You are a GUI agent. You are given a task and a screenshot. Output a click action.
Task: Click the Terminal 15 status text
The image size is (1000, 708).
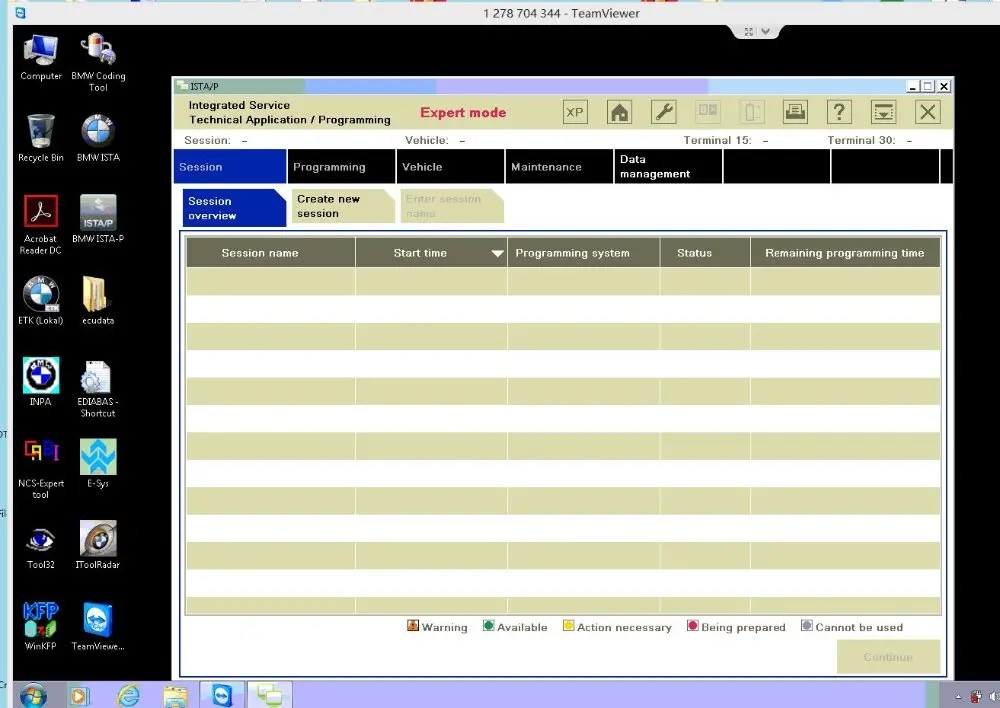click(726, 140)
